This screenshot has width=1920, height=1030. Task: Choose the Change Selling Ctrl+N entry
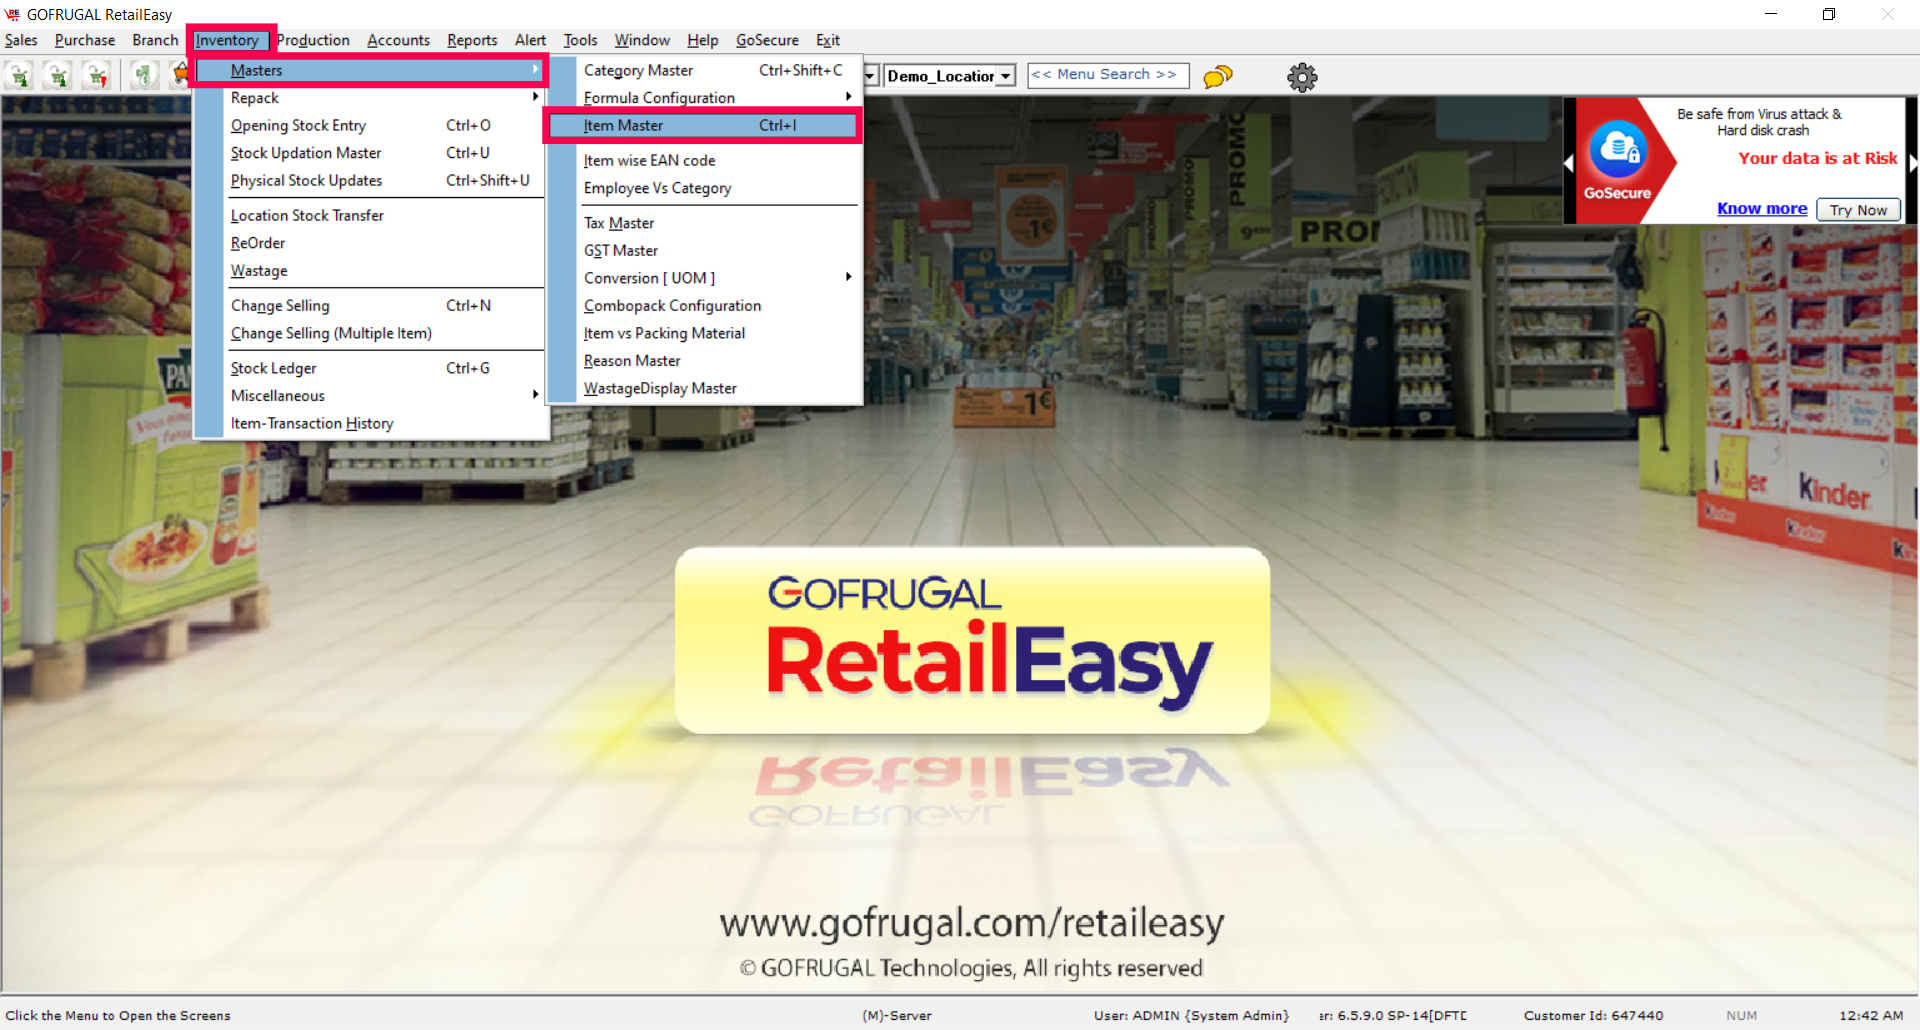(x=370, y=305)
